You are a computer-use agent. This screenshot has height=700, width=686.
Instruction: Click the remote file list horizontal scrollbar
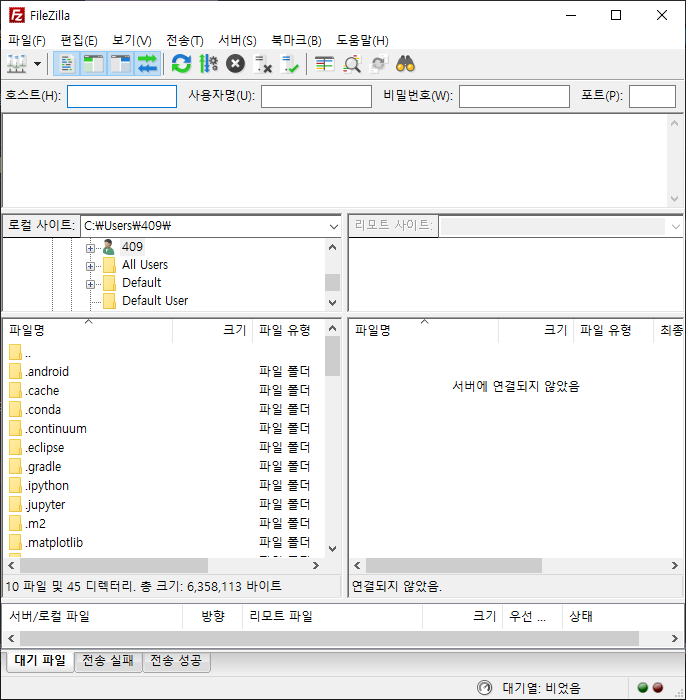(454, 566)
